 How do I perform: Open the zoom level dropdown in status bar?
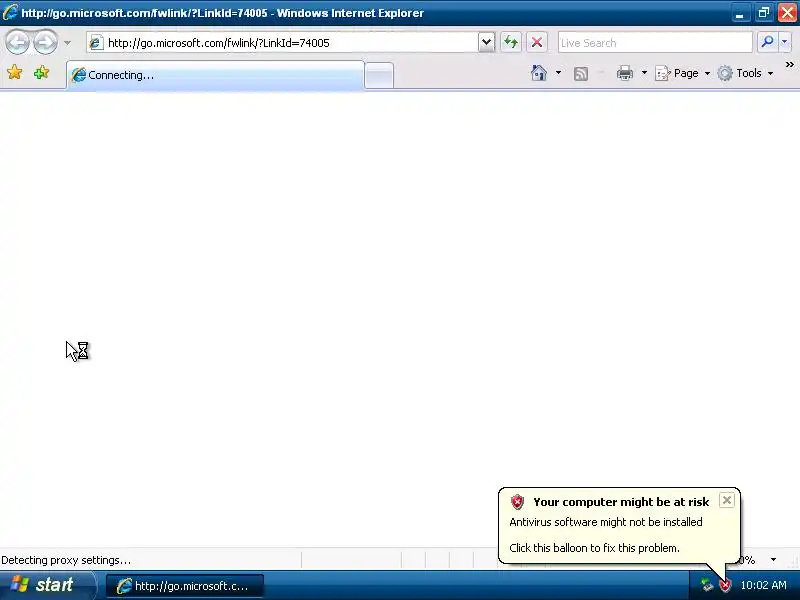click(773, 560)
